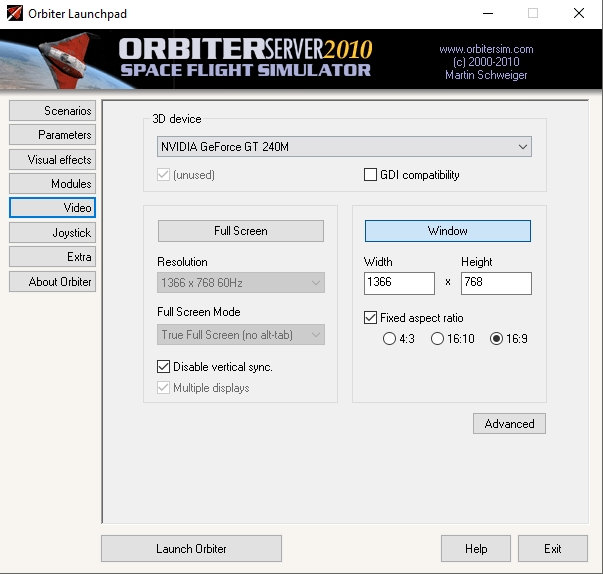
Task: Expand the 3D device dropdown
Action: 344,146
